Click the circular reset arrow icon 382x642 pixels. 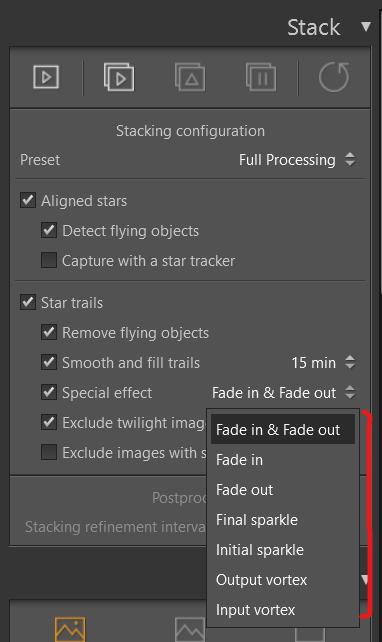point(334,77)
